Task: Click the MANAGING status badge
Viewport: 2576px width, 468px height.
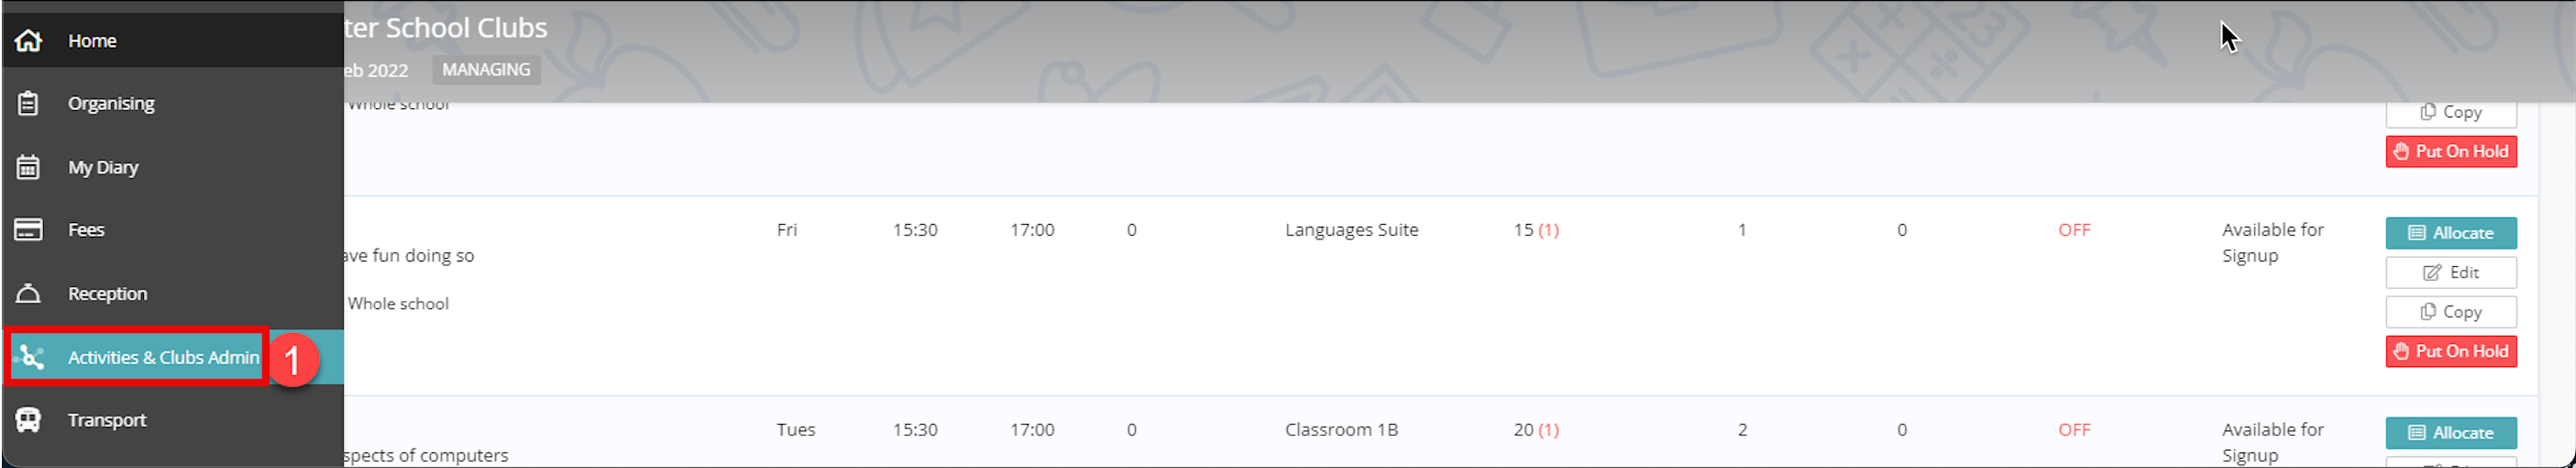Action: (x=486, y=70)
